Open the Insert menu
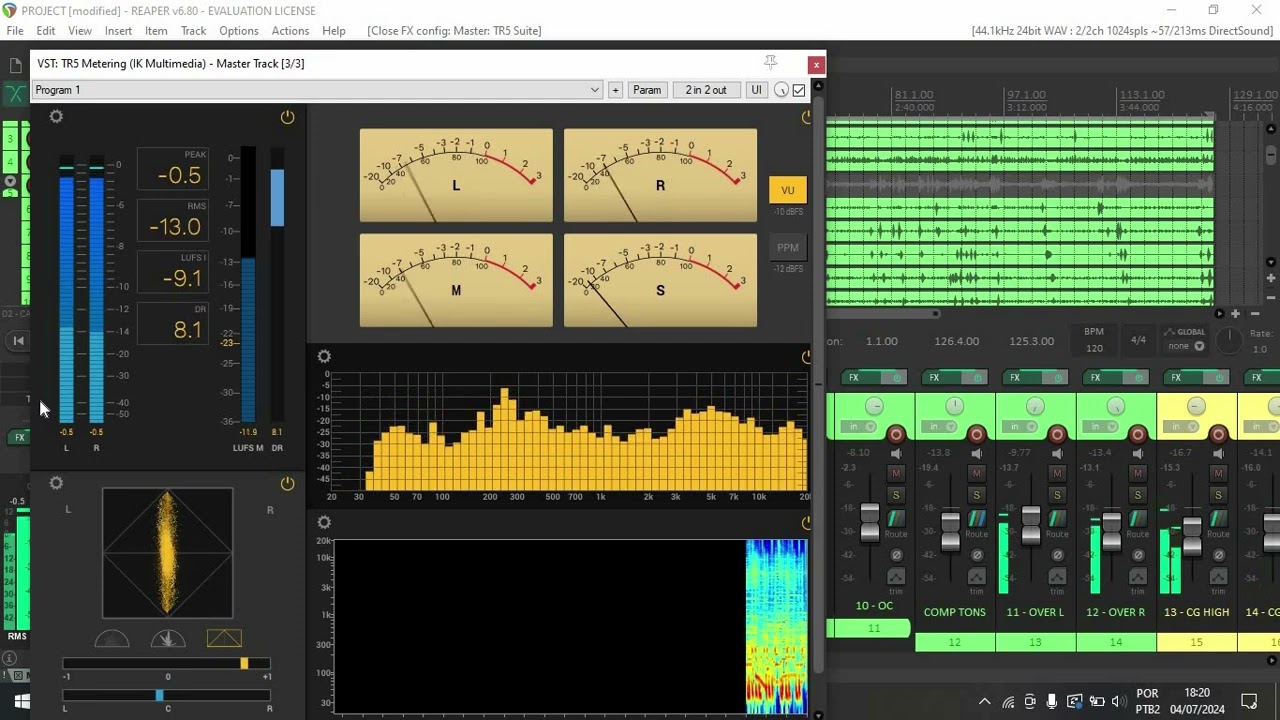 (x=118, y=31)
